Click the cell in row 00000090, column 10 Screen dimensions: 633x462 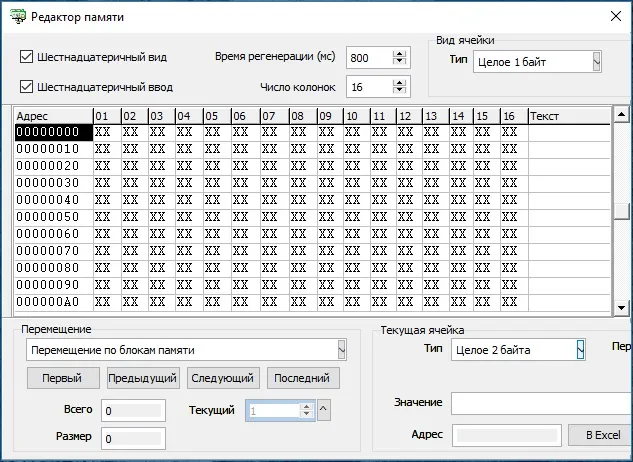pos(357,285)
